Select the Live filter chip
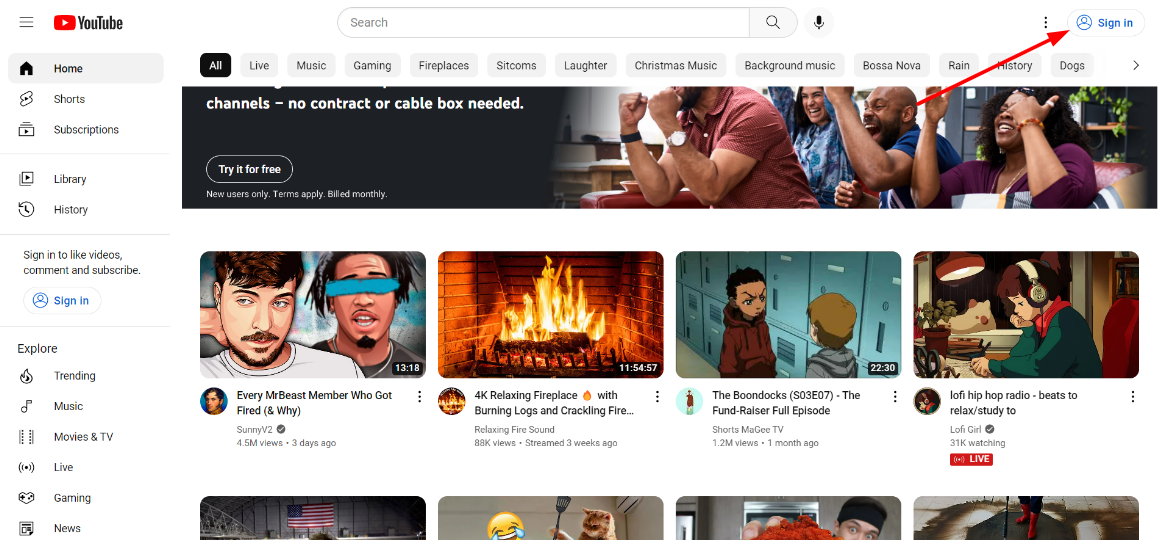 pyautogui.click(x=259, y=65)
